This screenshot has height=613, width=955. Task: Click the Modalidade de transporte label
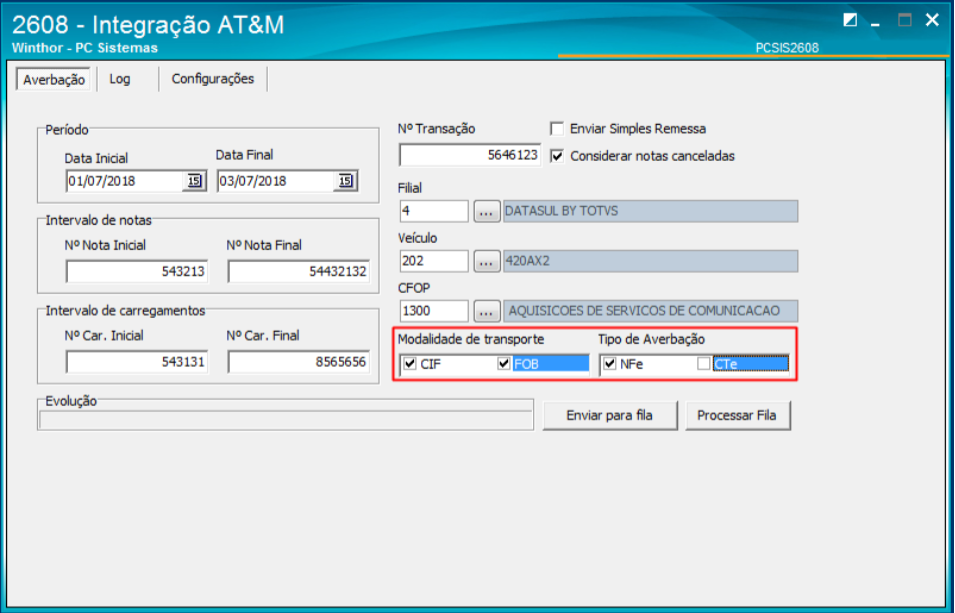471,339
